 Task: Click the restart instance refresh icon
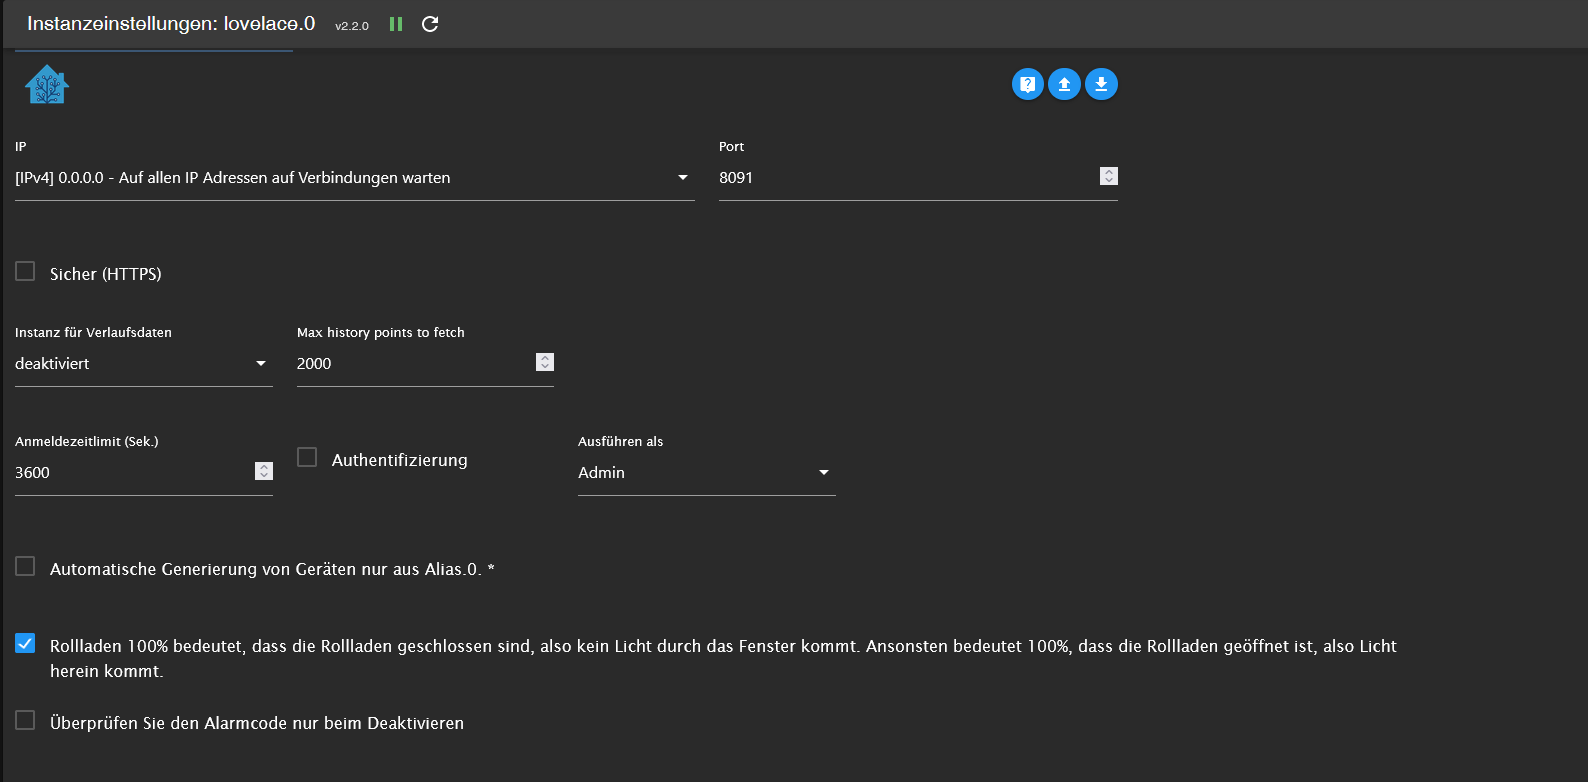pyautogui.click(x=430, y=24)
